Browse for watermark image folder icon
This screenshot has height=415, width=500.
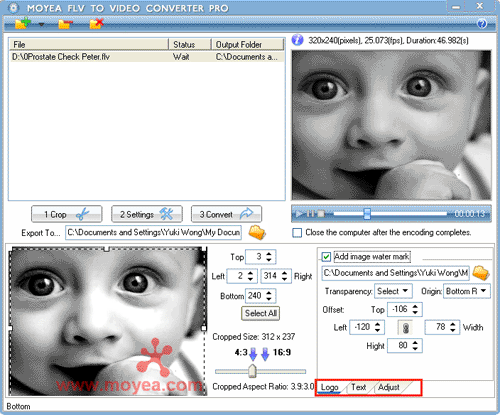[481, 273]
